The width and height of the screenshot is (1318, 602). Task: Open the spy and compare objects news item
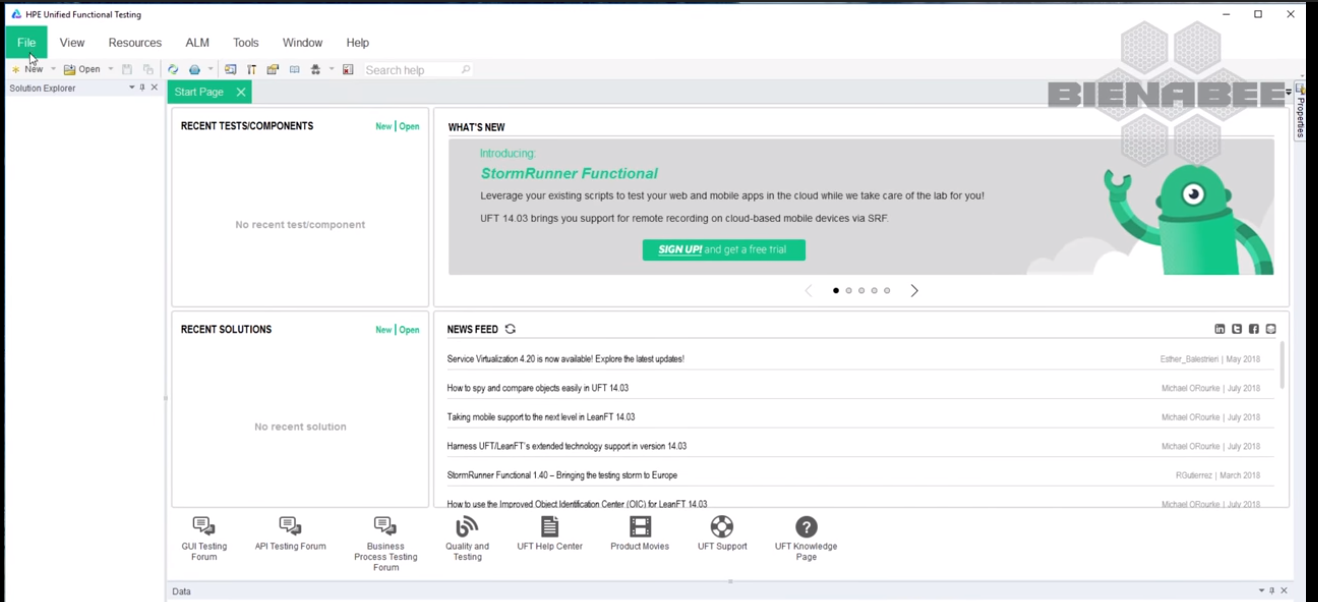coord(538,388)
